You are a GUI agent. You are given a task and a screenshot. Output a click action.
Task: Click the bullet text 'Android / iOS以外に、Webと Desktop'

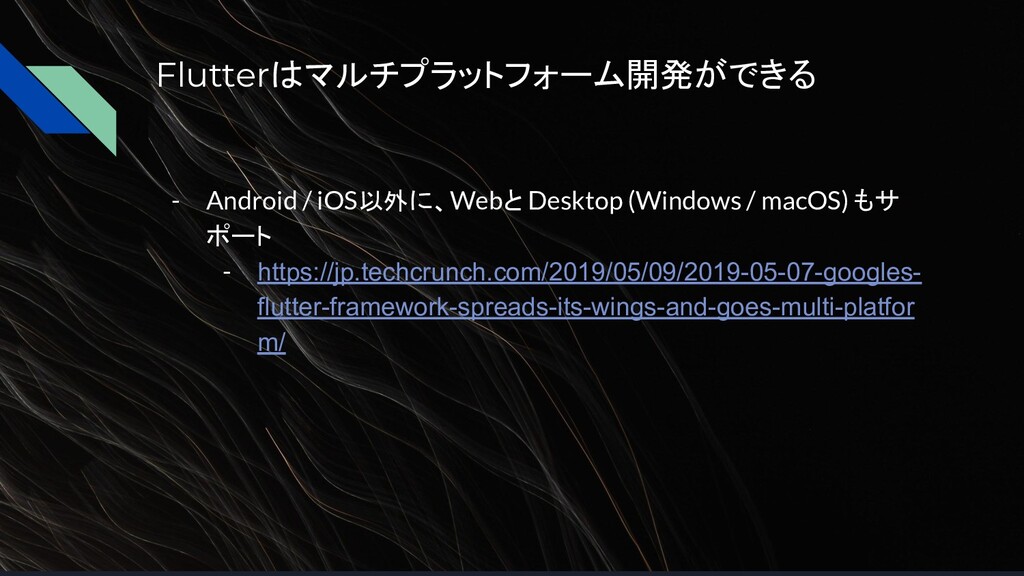click(414, 200)
